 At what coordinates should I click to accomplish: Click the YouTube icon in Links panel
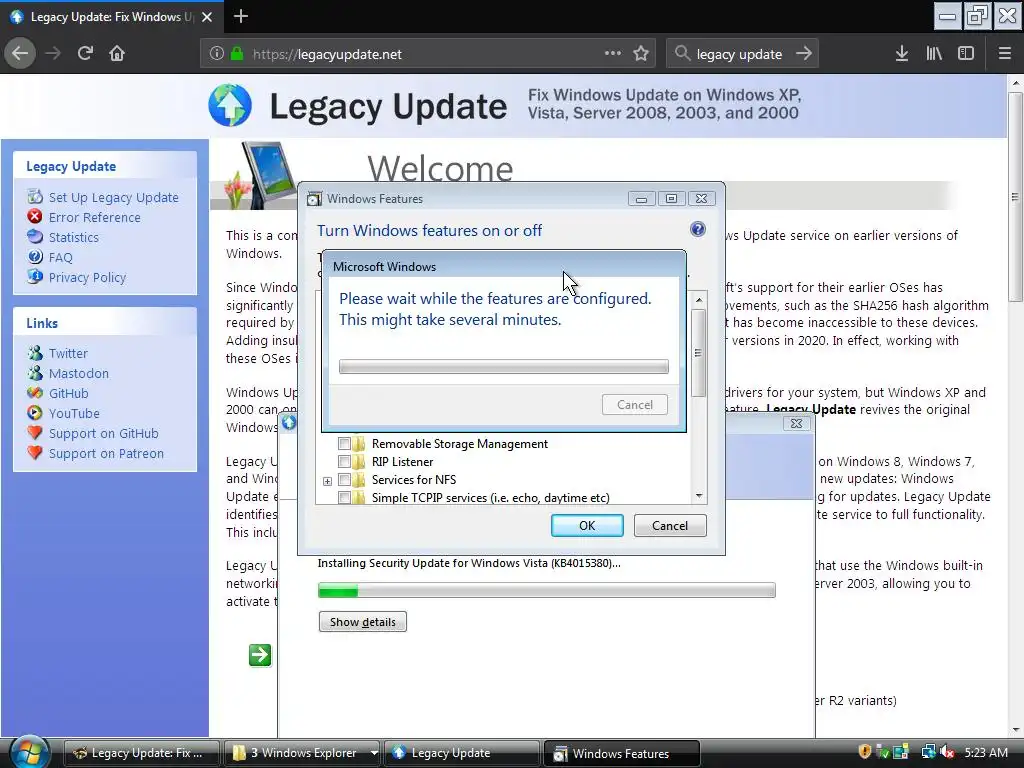(x=35, y=413)
